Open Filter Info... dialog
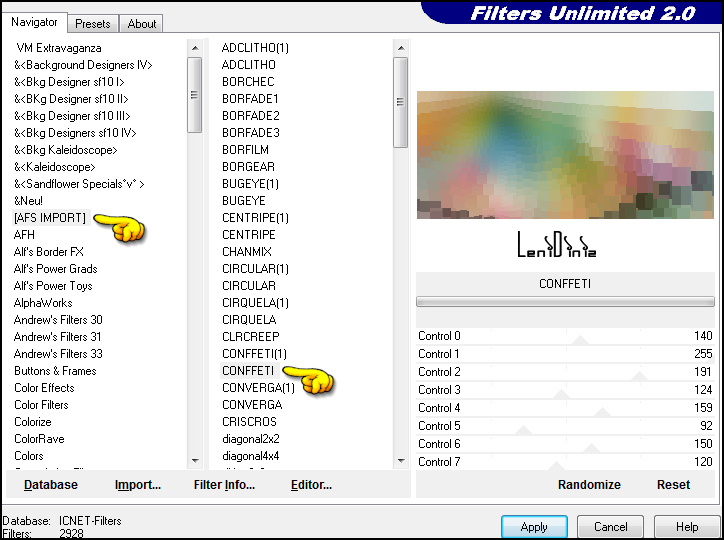 click(x=224, y=485)
